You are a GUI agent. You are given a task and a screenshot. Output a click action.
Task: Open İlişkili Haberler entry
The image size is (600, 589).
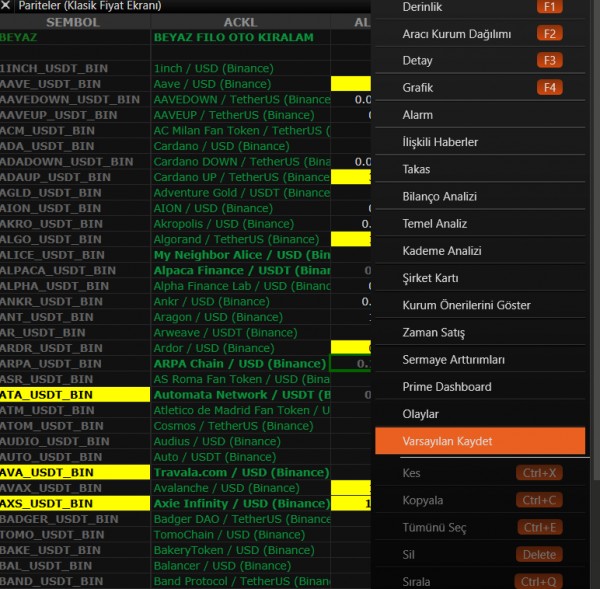click(480, 142)
